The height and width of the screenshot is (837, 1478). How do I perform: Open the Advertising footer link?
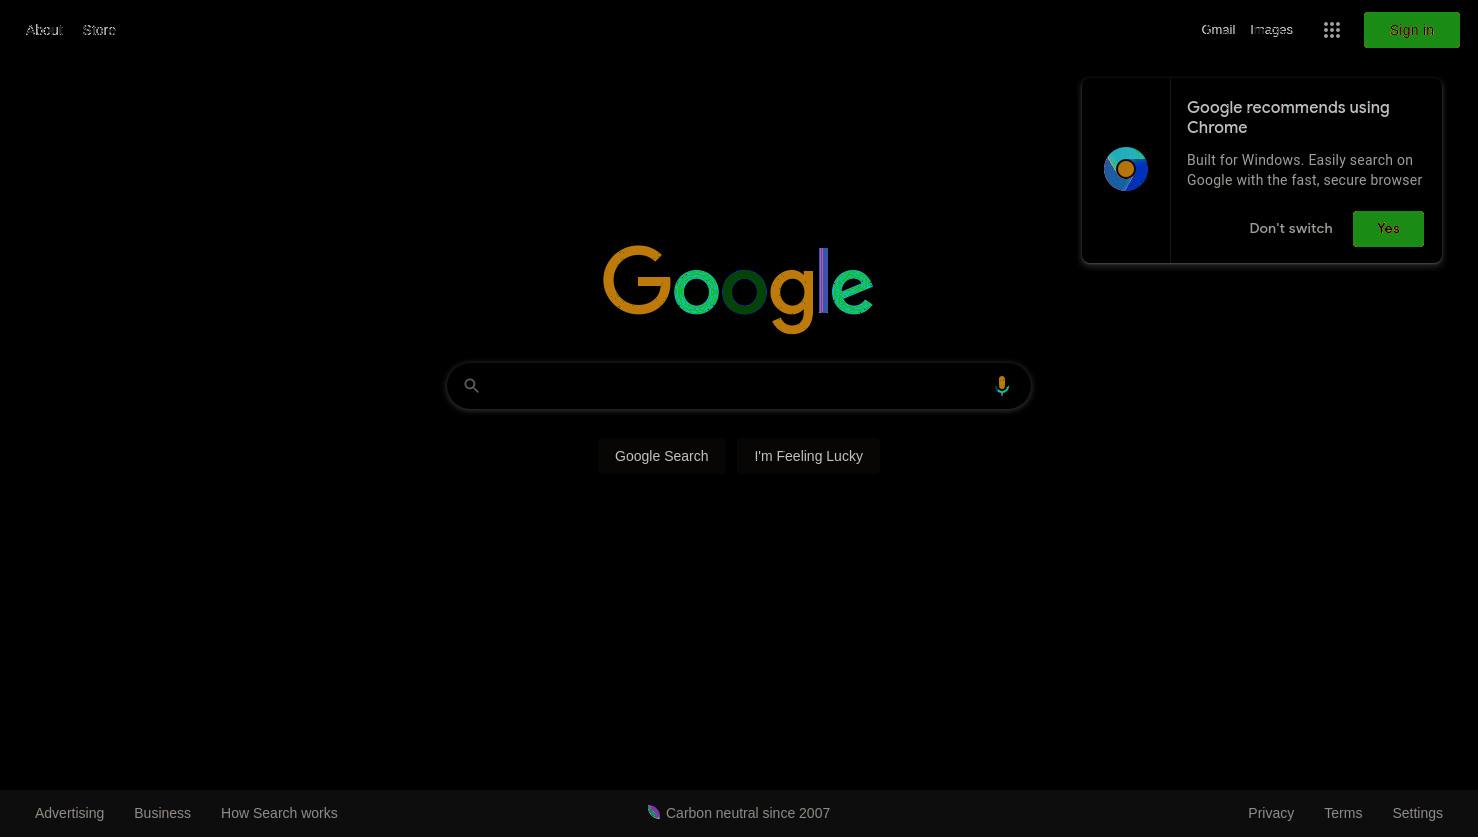tap(69, 813)
